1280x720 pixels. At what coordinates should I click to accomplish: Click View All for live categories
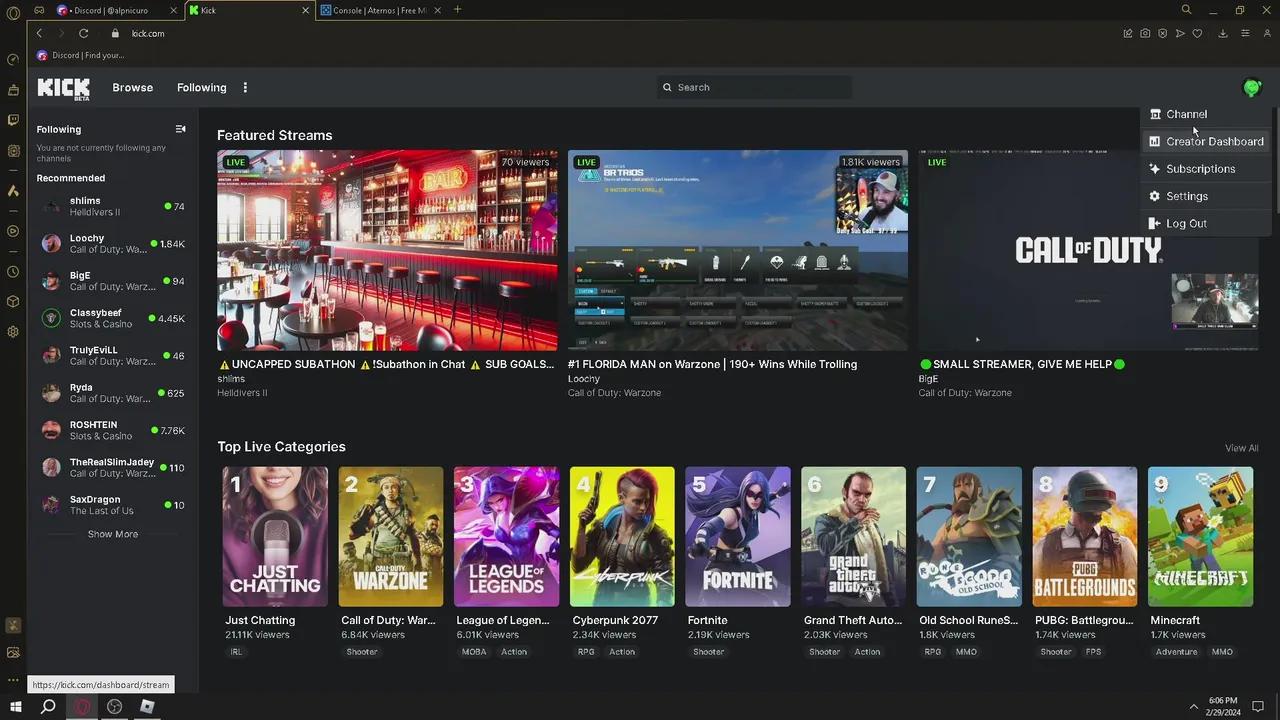[1242, 448]
